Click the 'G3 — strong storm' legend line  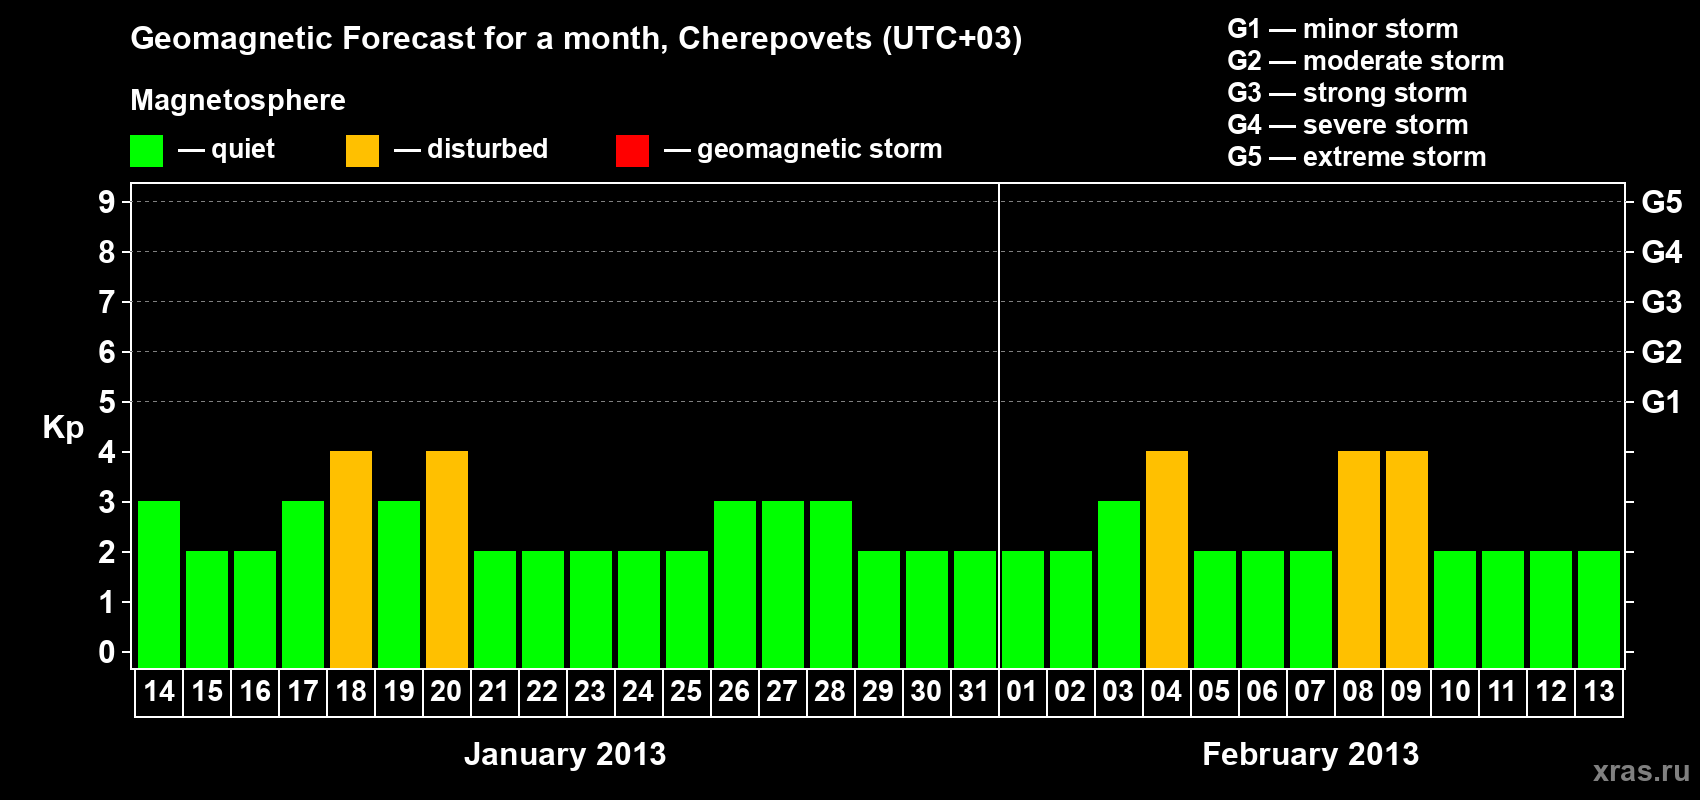pyautogui.click(x=1348, y=93)
